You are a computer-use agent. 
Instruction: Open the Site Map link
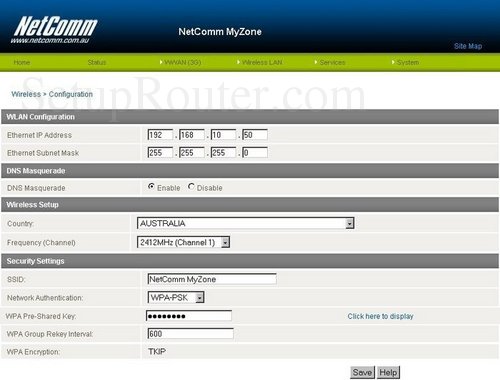(468, 46)
